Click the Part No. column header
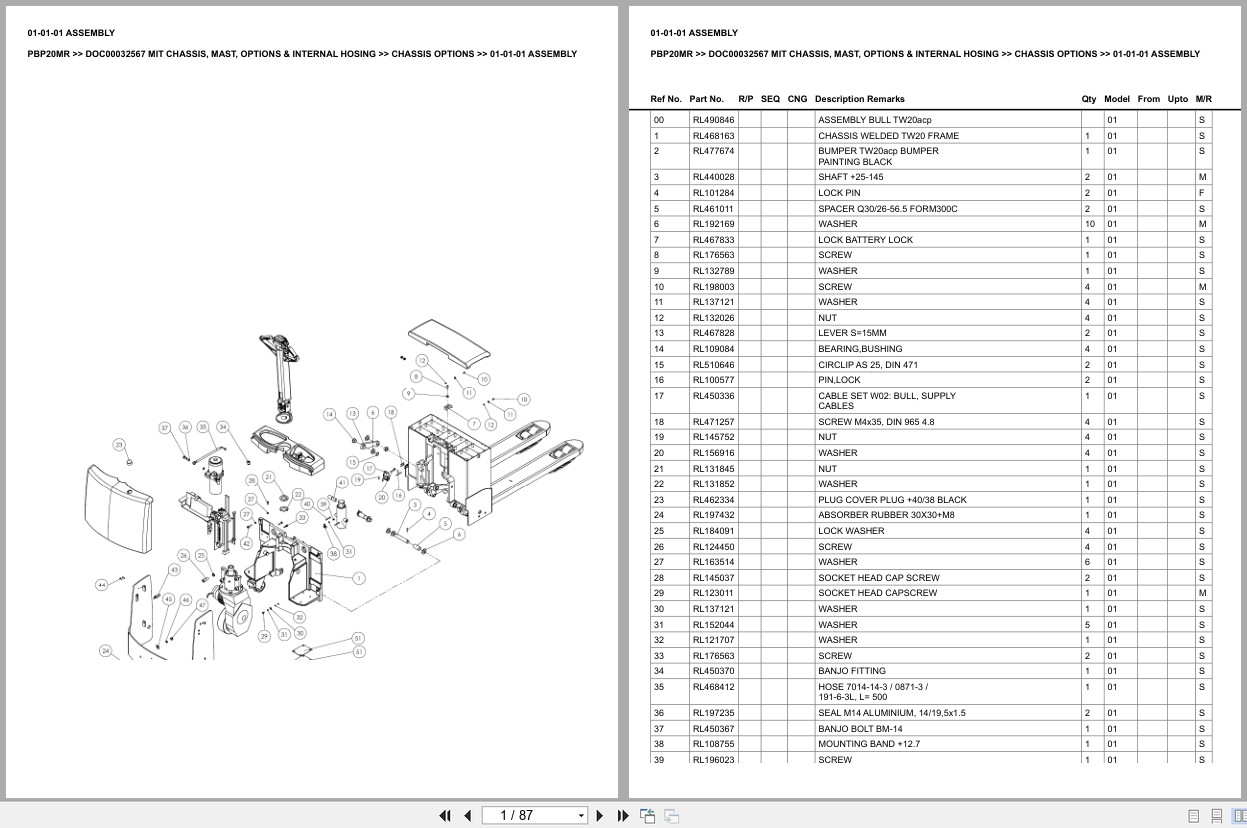 (x=706, y=99)
